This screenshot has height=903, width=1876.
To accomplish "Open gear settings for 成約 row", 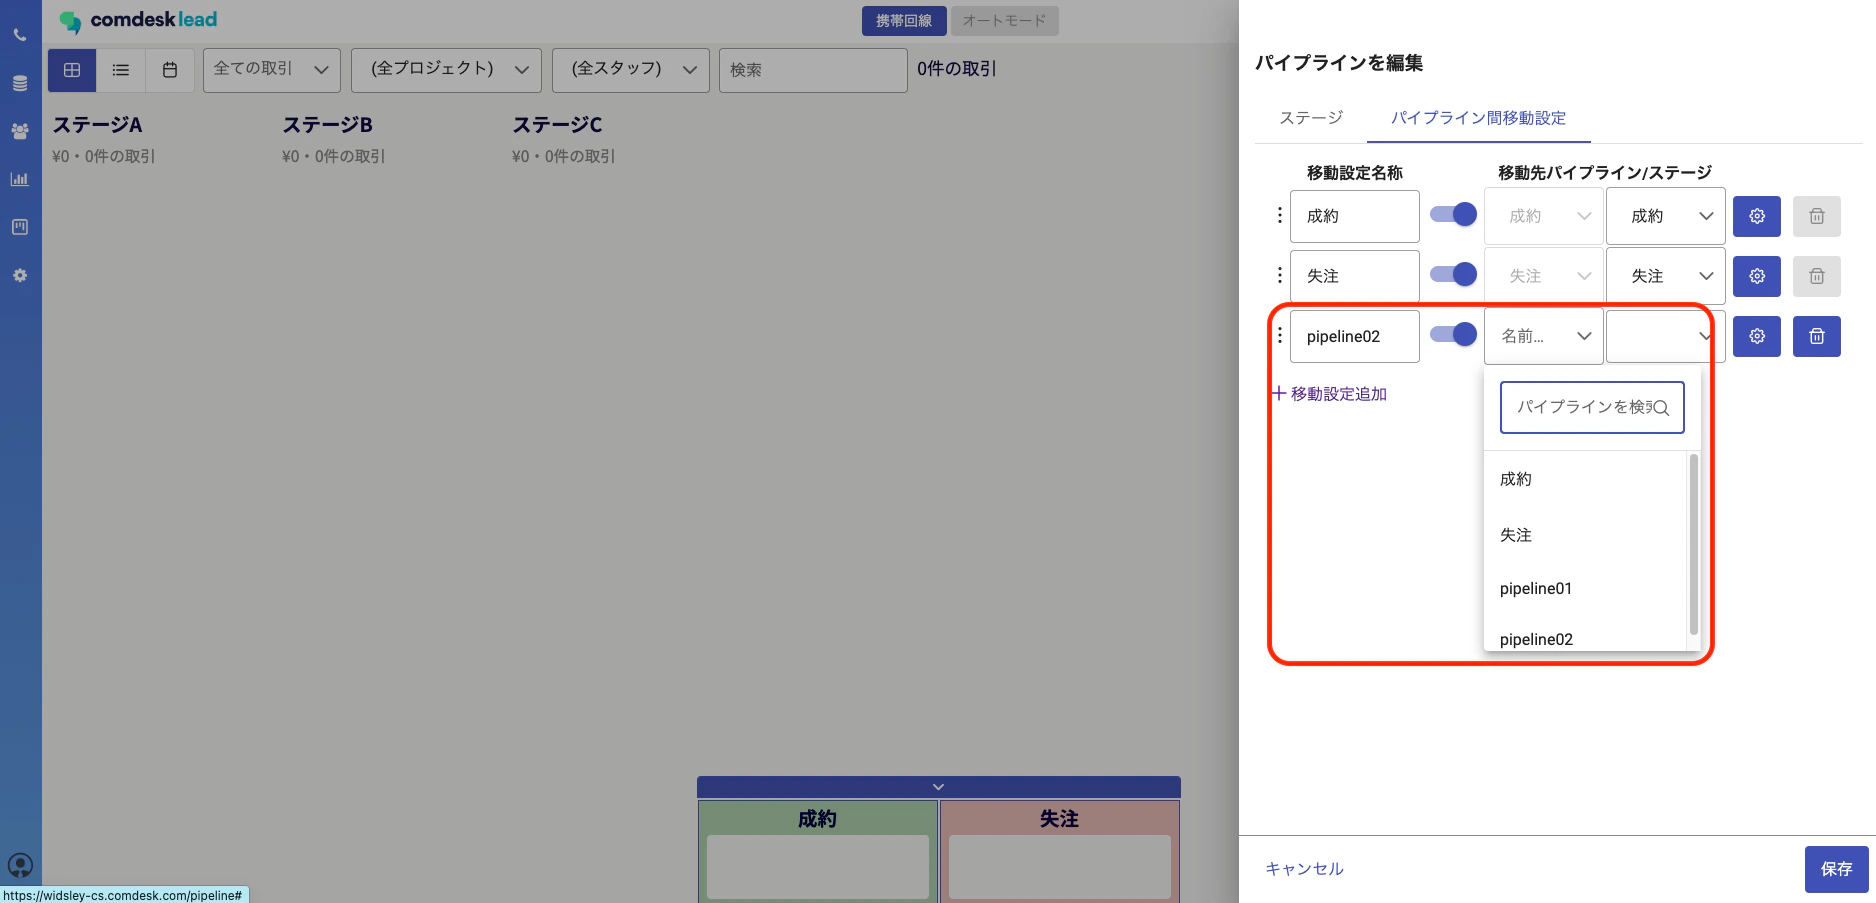I will pos(1757,216).
